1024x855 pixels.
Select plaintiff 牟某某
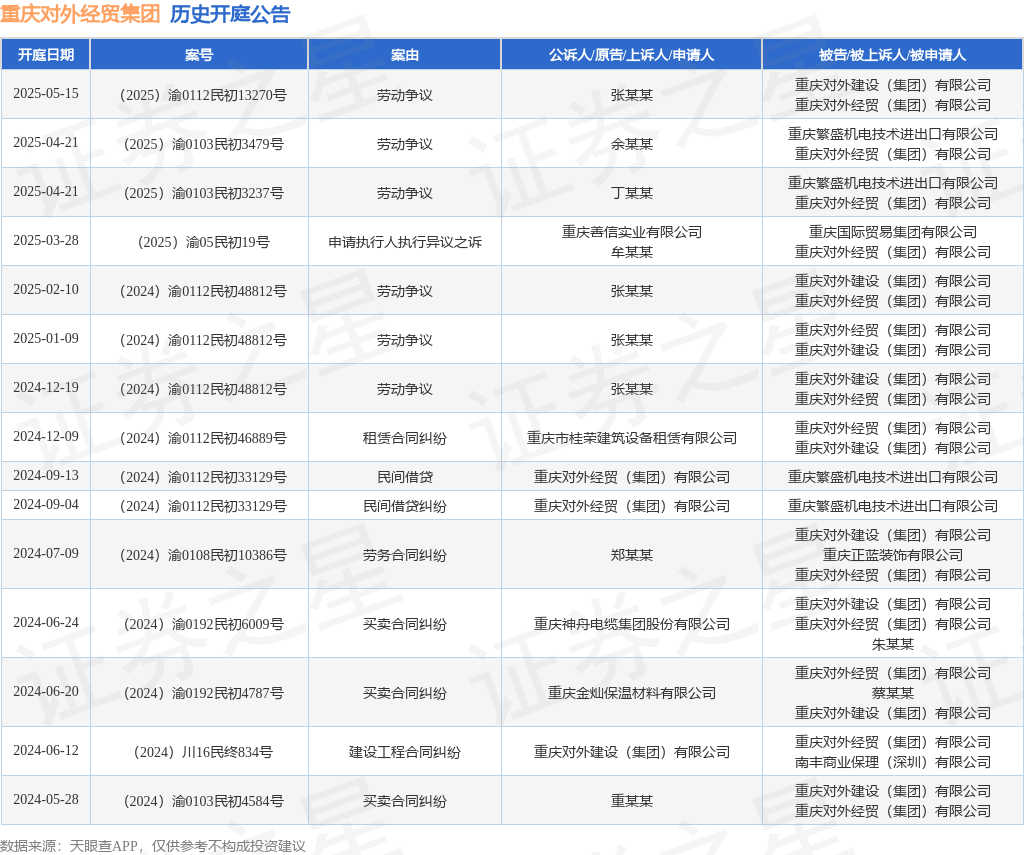coord(632,252)
